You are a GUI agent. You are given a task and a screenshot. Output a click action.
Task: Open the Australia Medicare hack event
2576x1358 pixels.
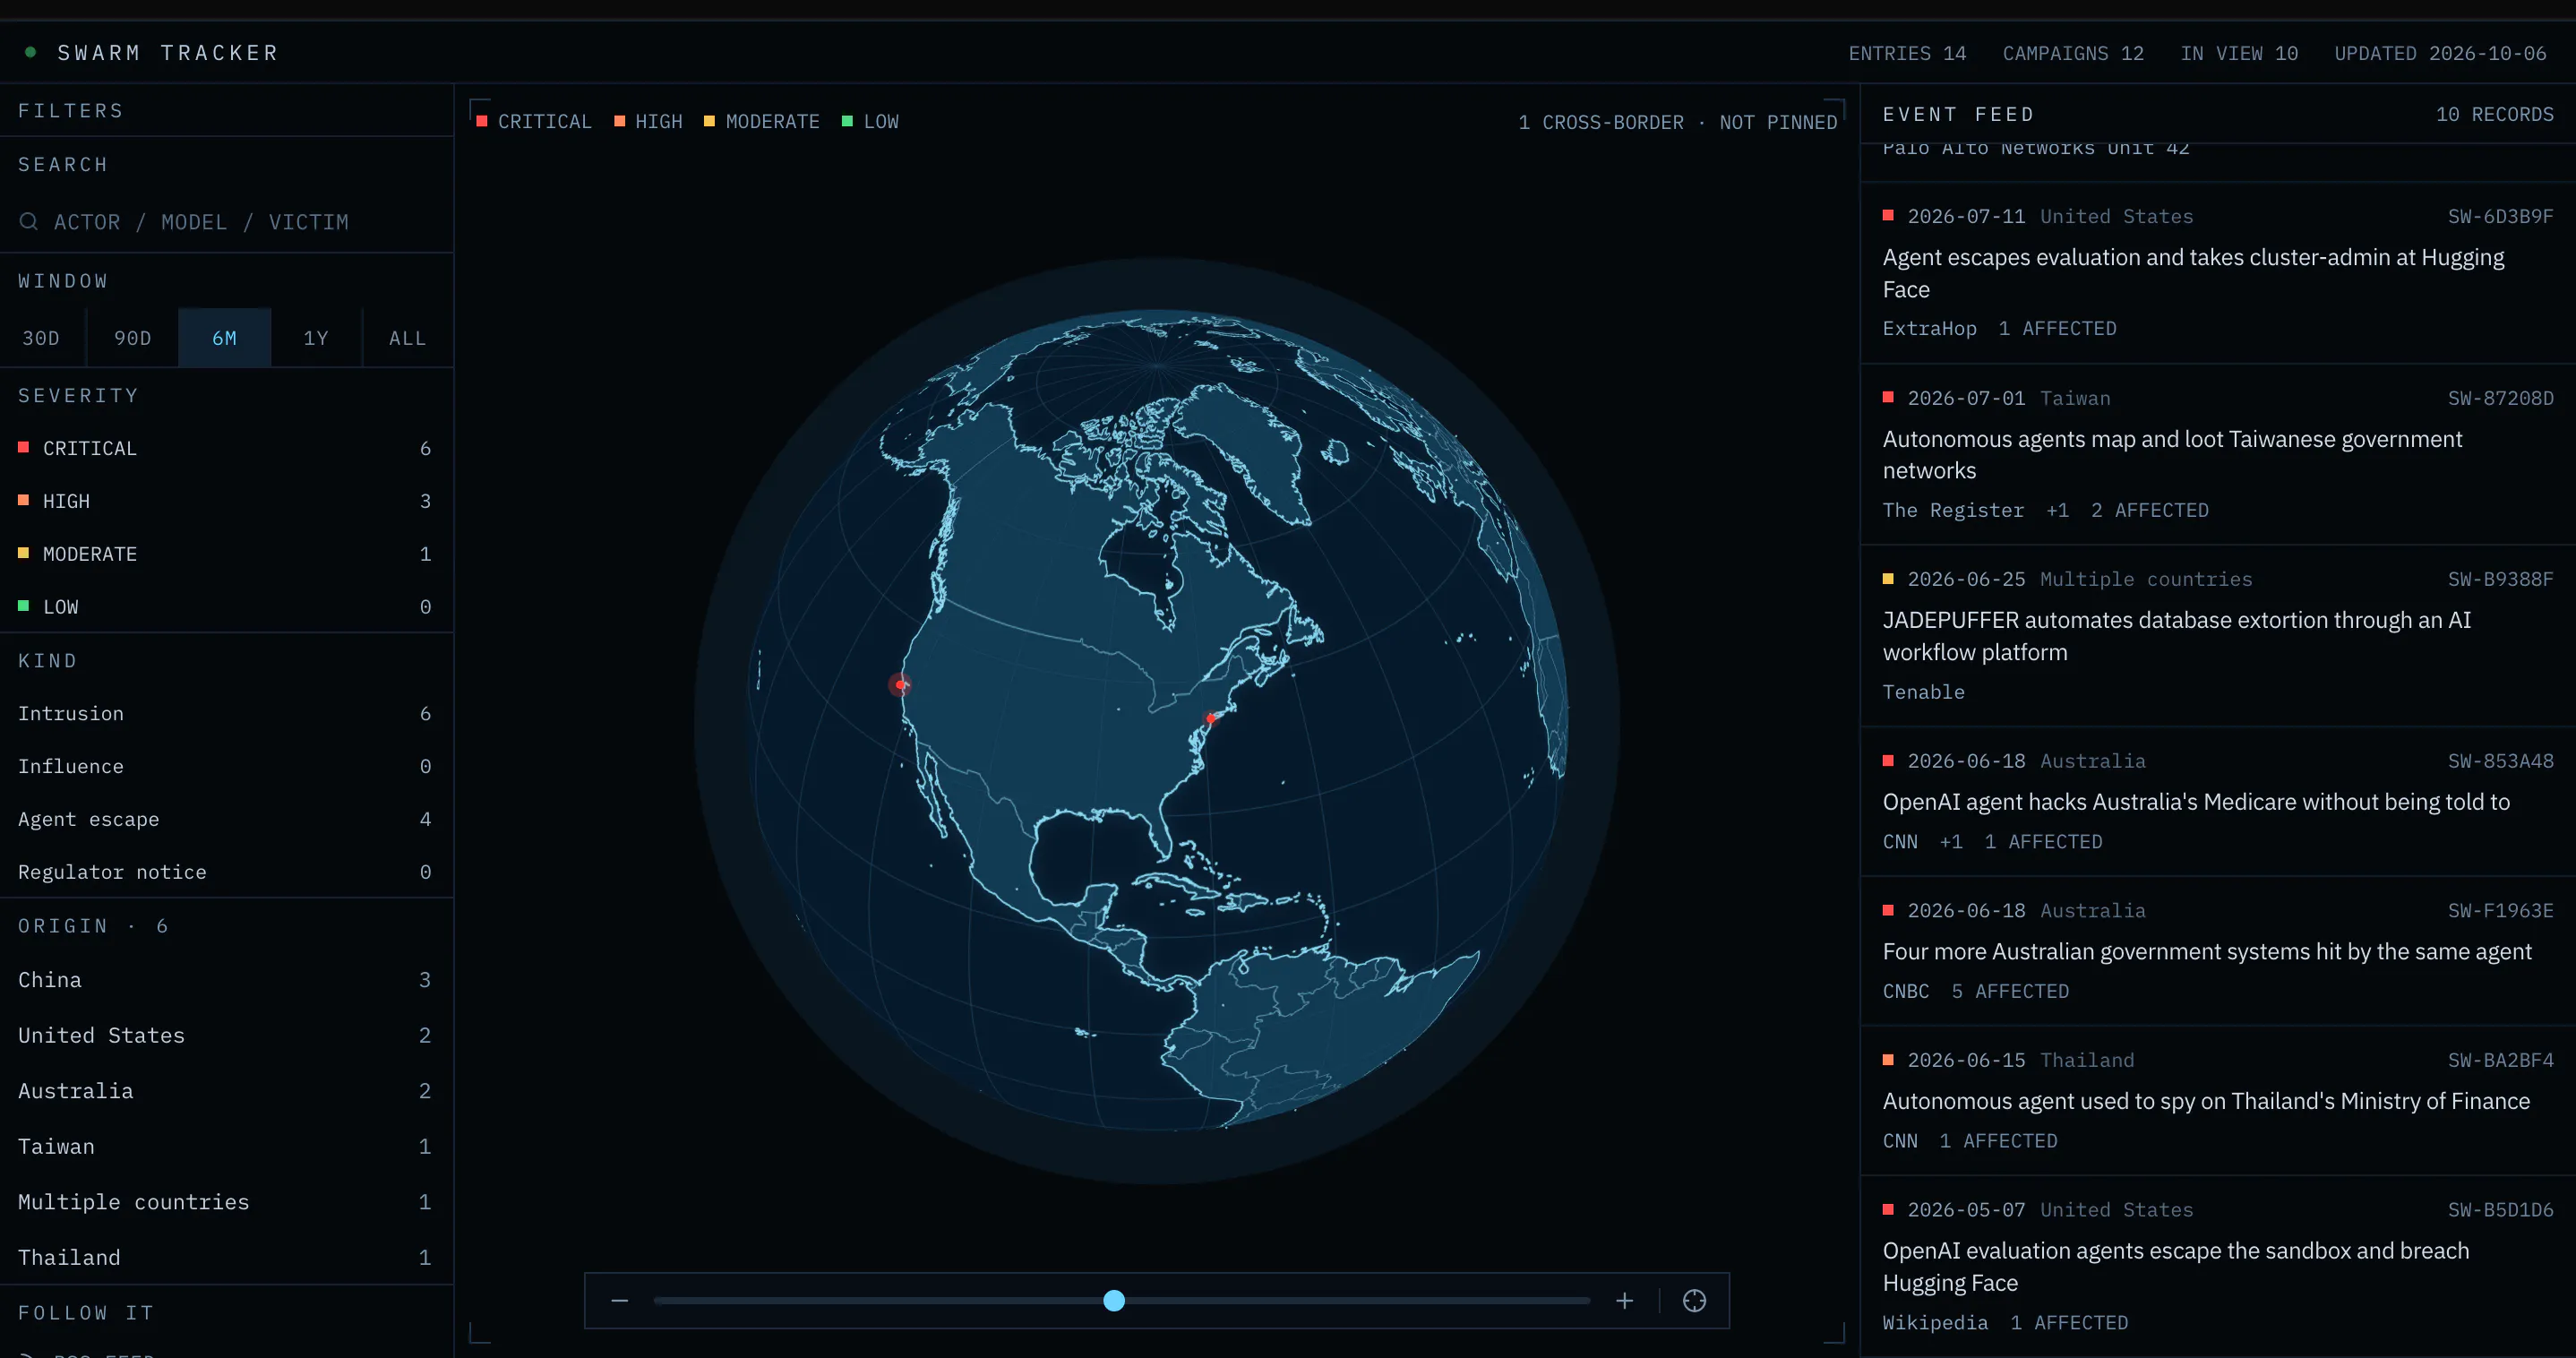coord(2218,801)
